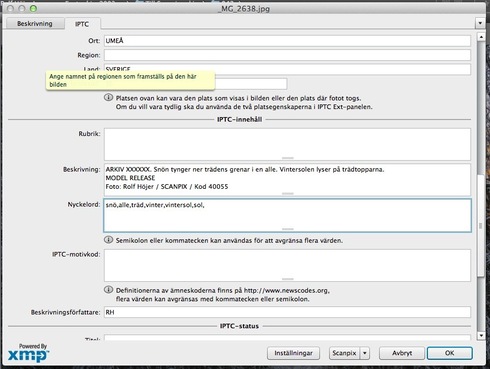The width and height of the screenshot is (490, 369).
Task: Click the IPTC-motivkod text area
Action: pyautogui.click(x=287, y=265)
